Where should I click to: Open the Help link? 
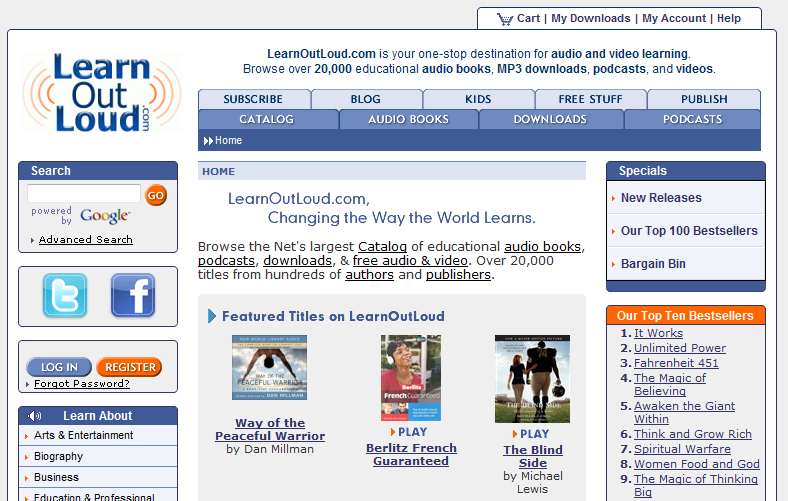pyautogui.click(x=729, y=19)
